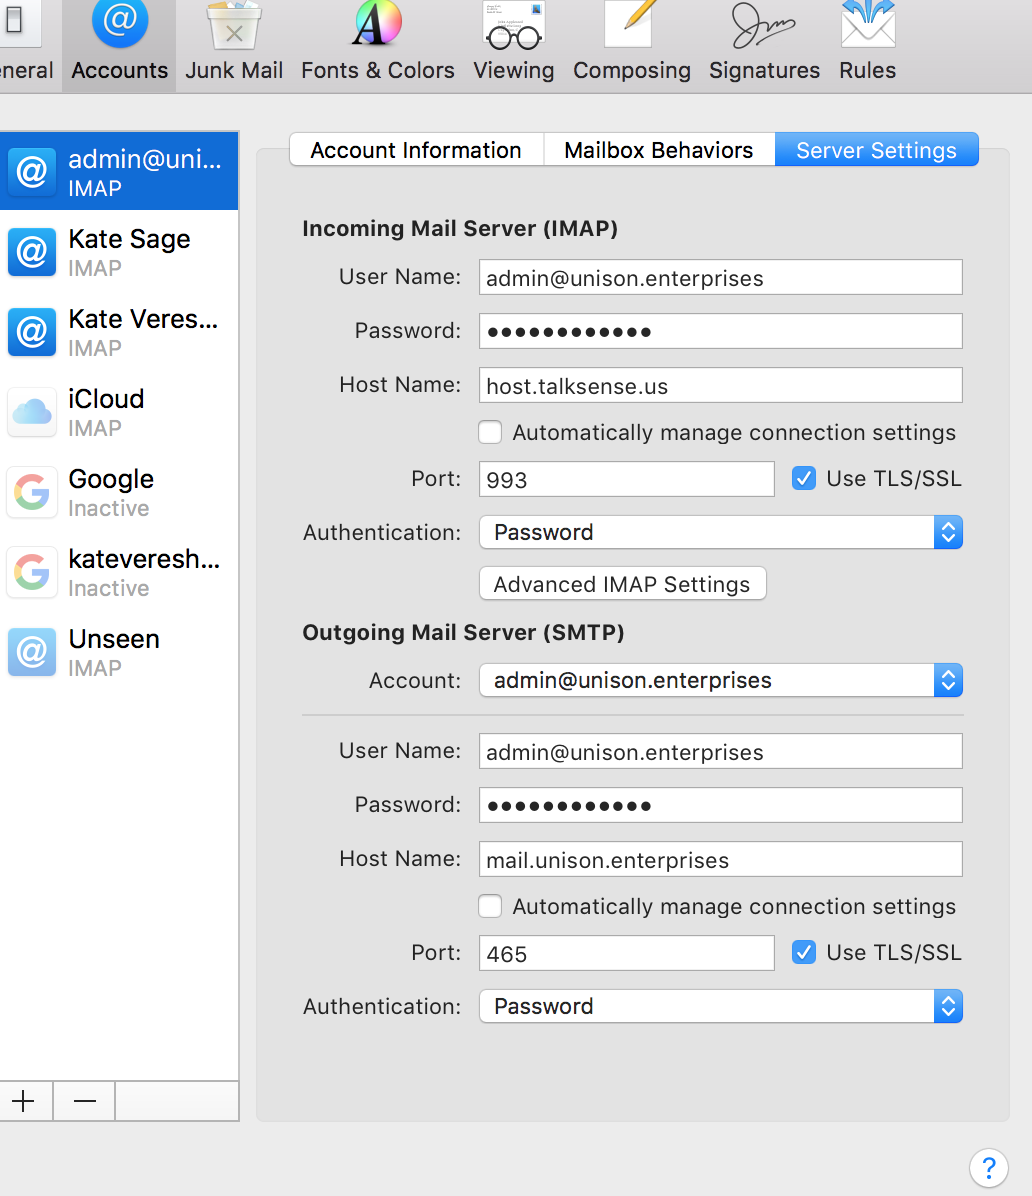Open Advanced IMAP Settings

[622, 584]
